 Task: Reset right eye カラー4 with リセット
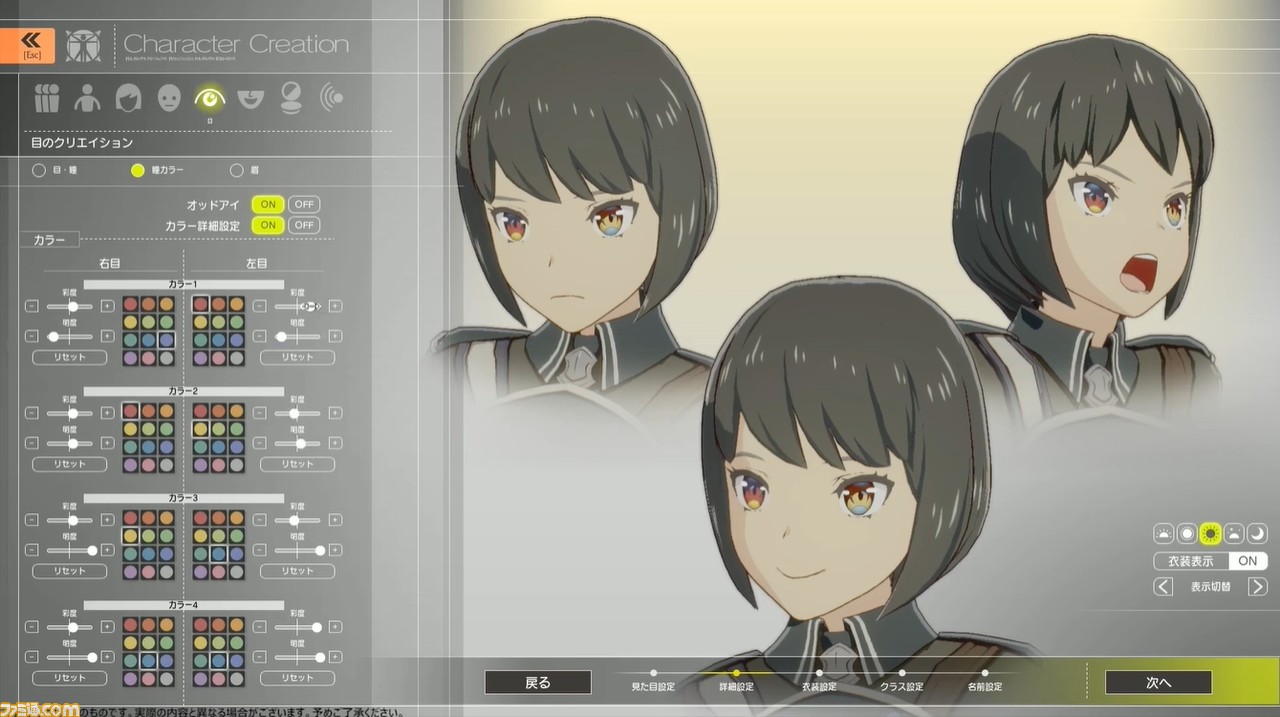point(70,678)
